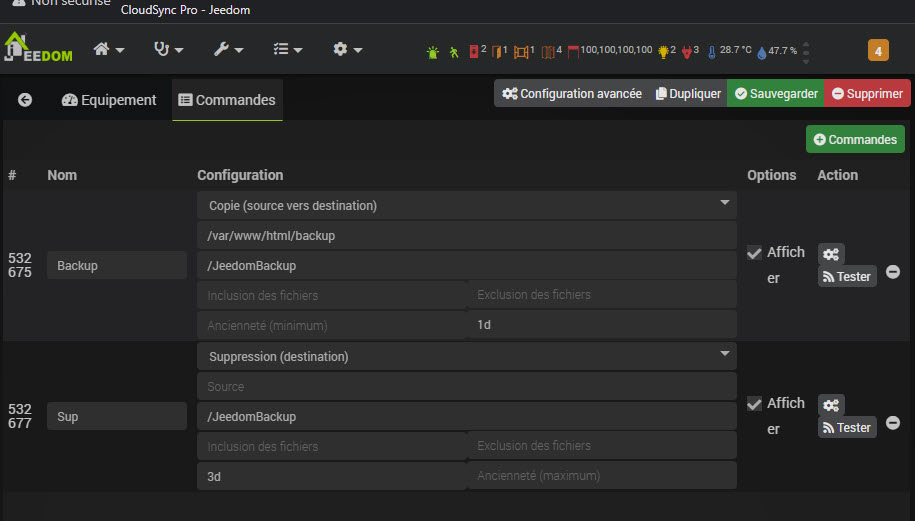Click the orange notification badge showing 4

(878, 50)
